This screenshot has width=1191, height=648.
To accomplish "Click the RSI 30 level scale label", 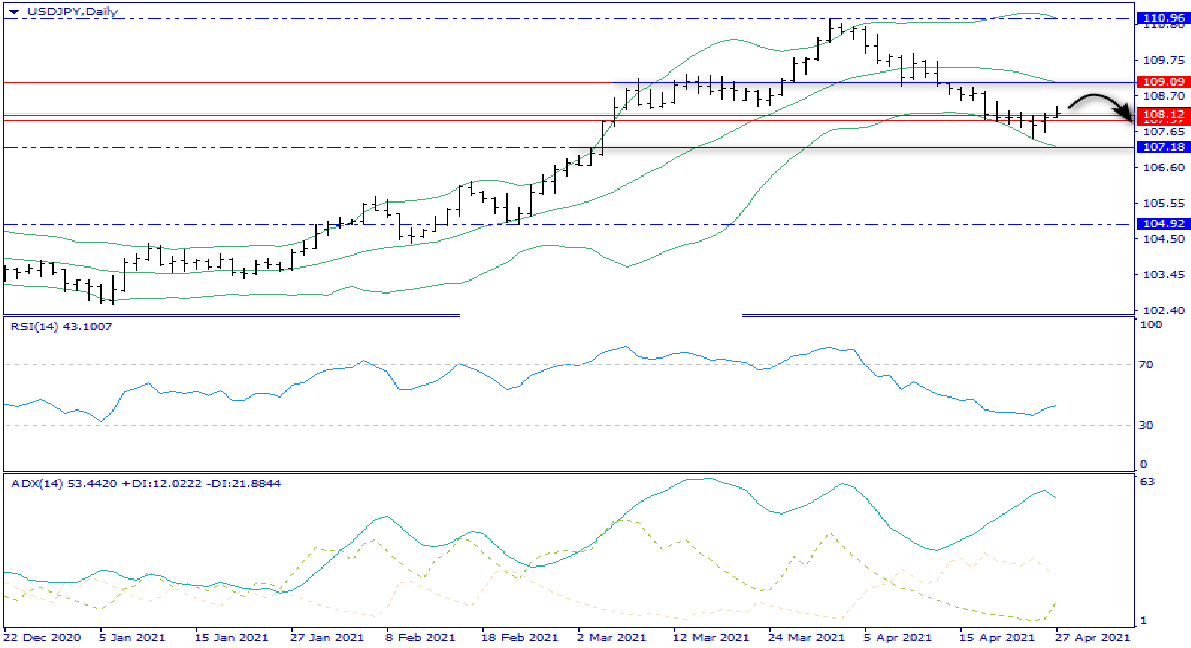I will tap(1148, 425).
